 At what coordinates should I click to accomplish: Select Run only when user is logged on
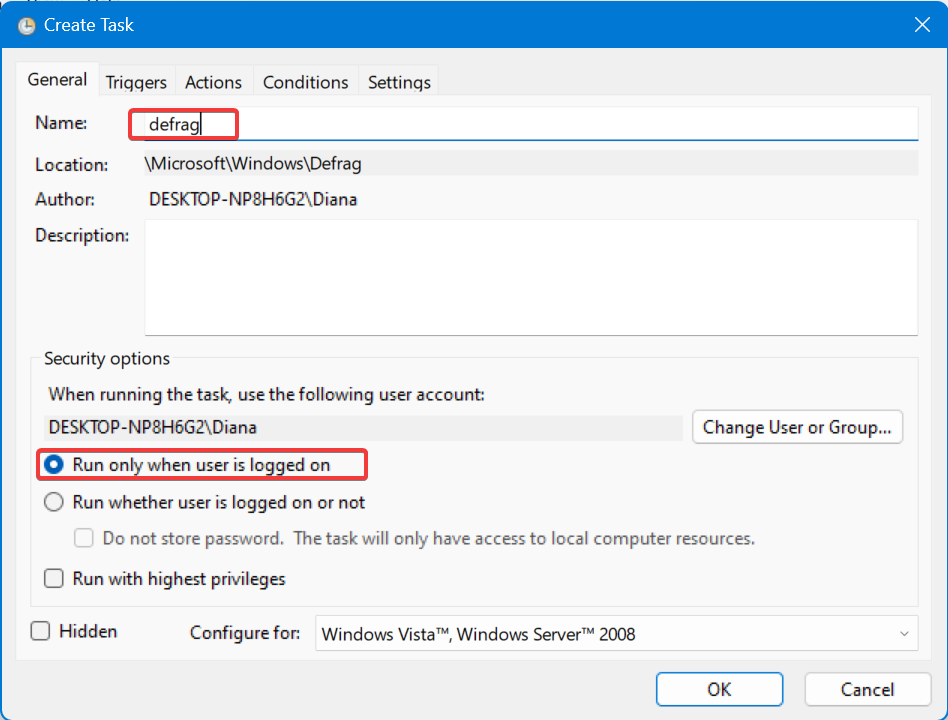point(54,465)
